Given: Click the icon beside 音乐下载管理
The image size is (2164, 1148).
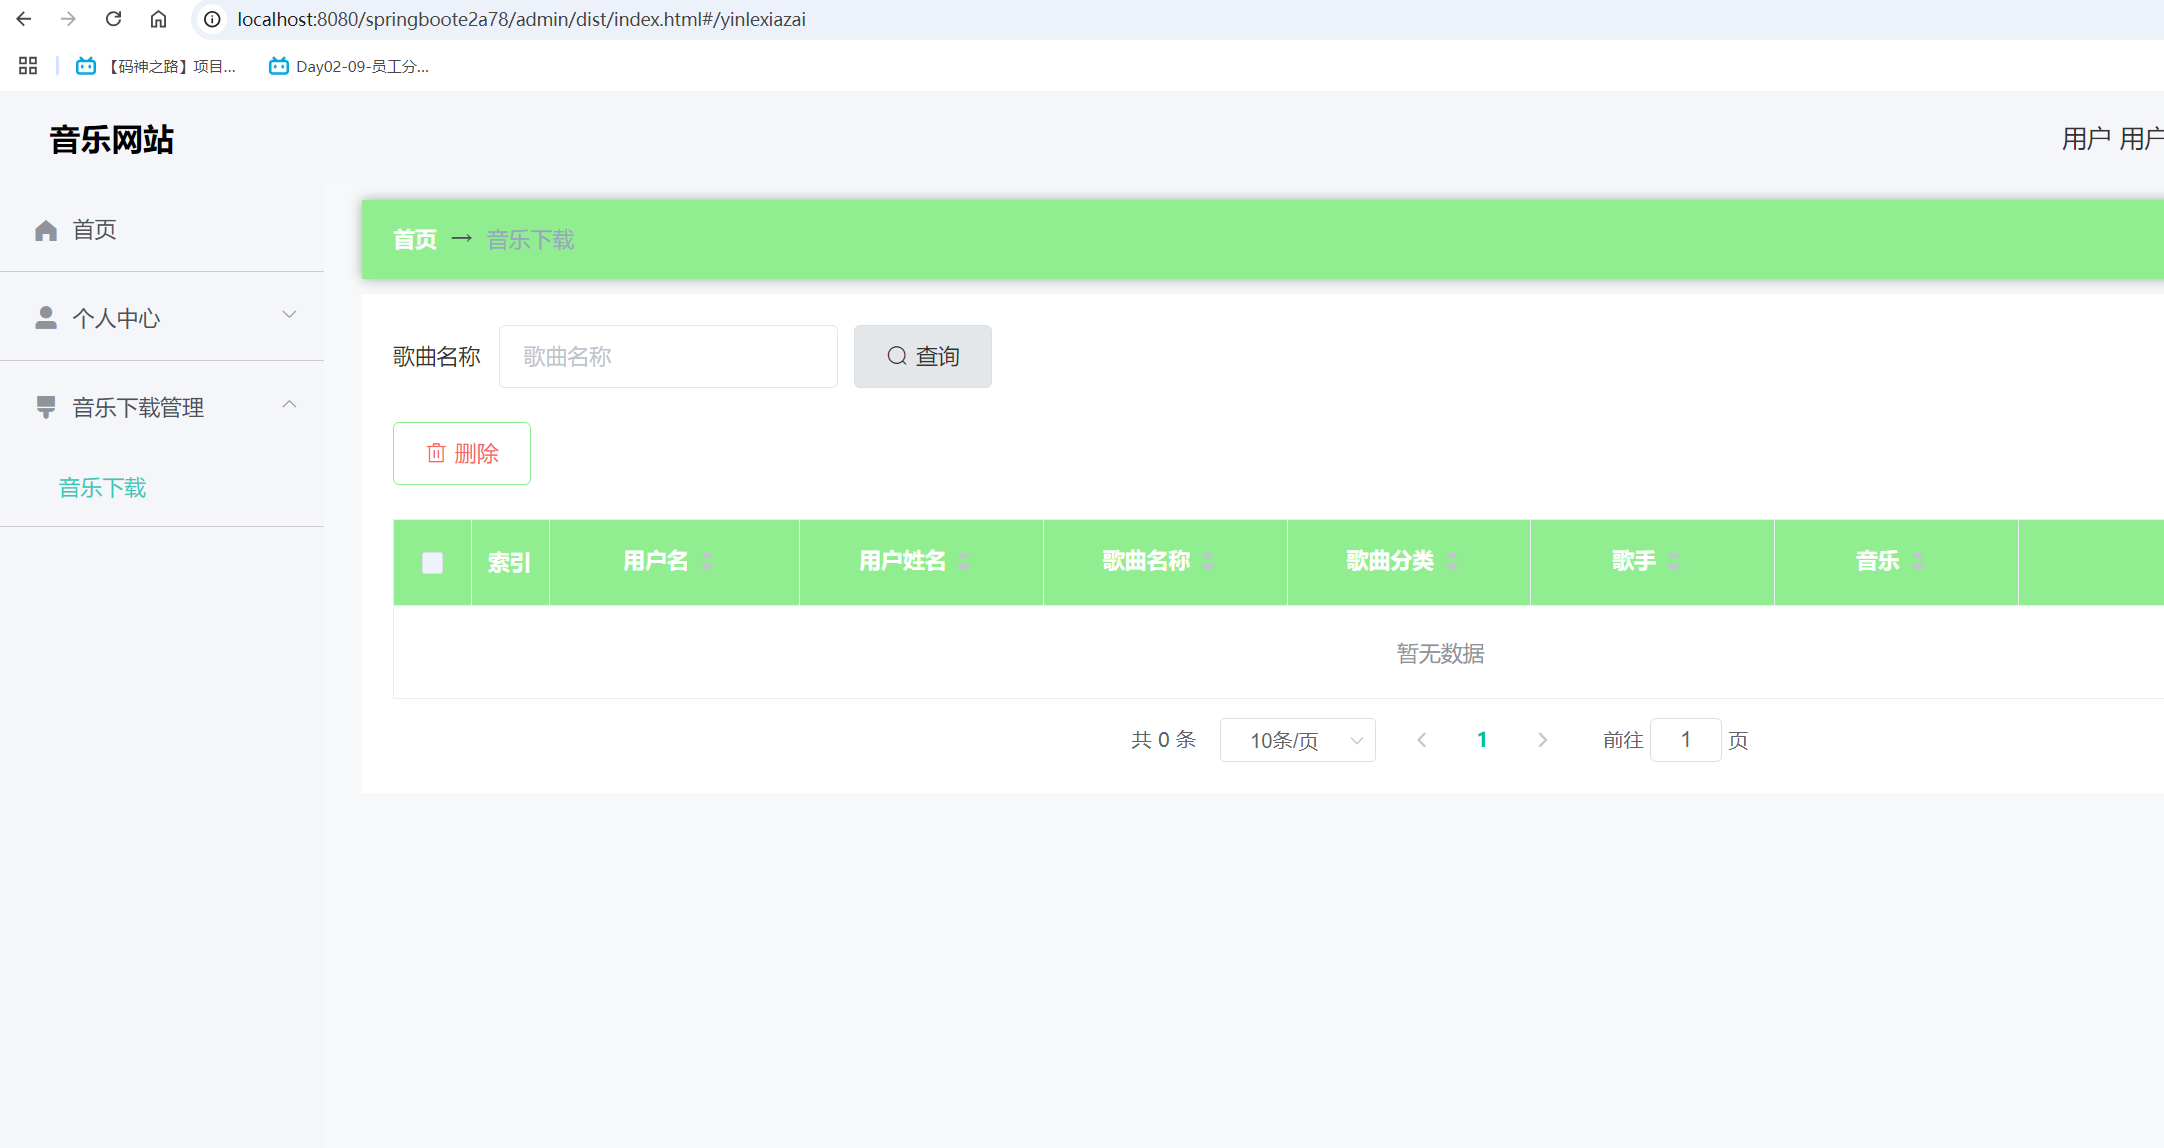Looking at the screenshot, I should point(45,406).
